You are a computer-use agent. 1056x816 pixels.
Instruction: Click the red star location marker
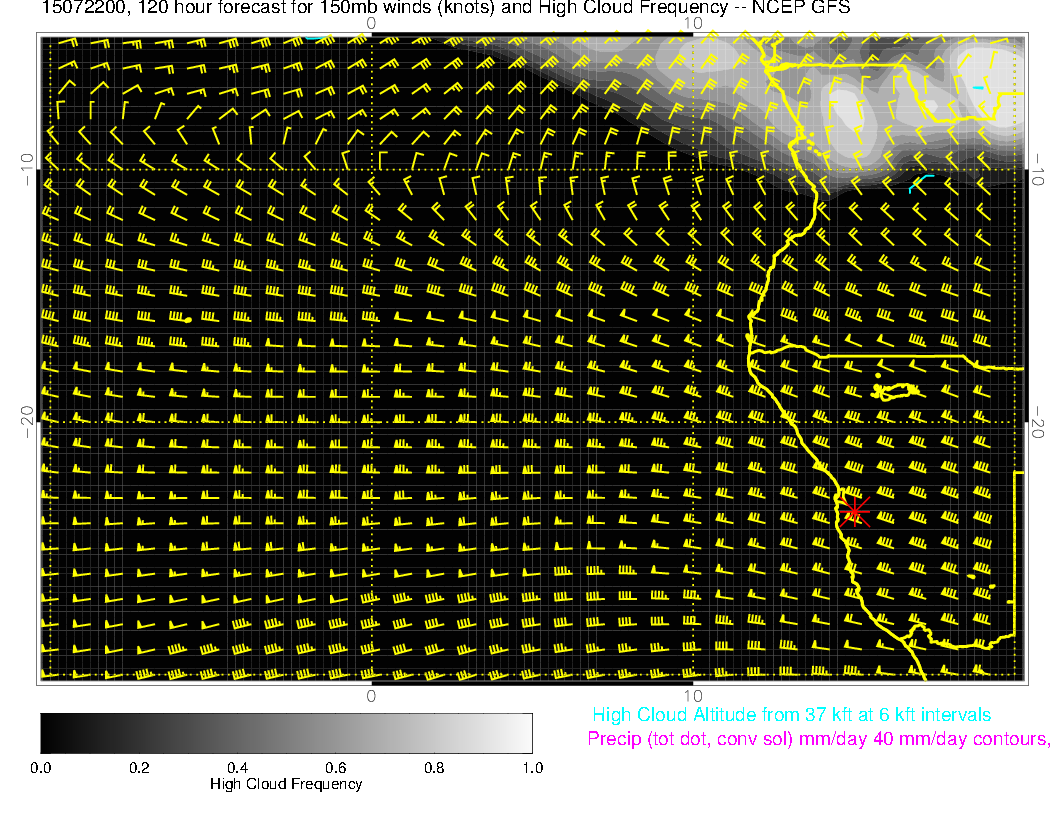854,511
